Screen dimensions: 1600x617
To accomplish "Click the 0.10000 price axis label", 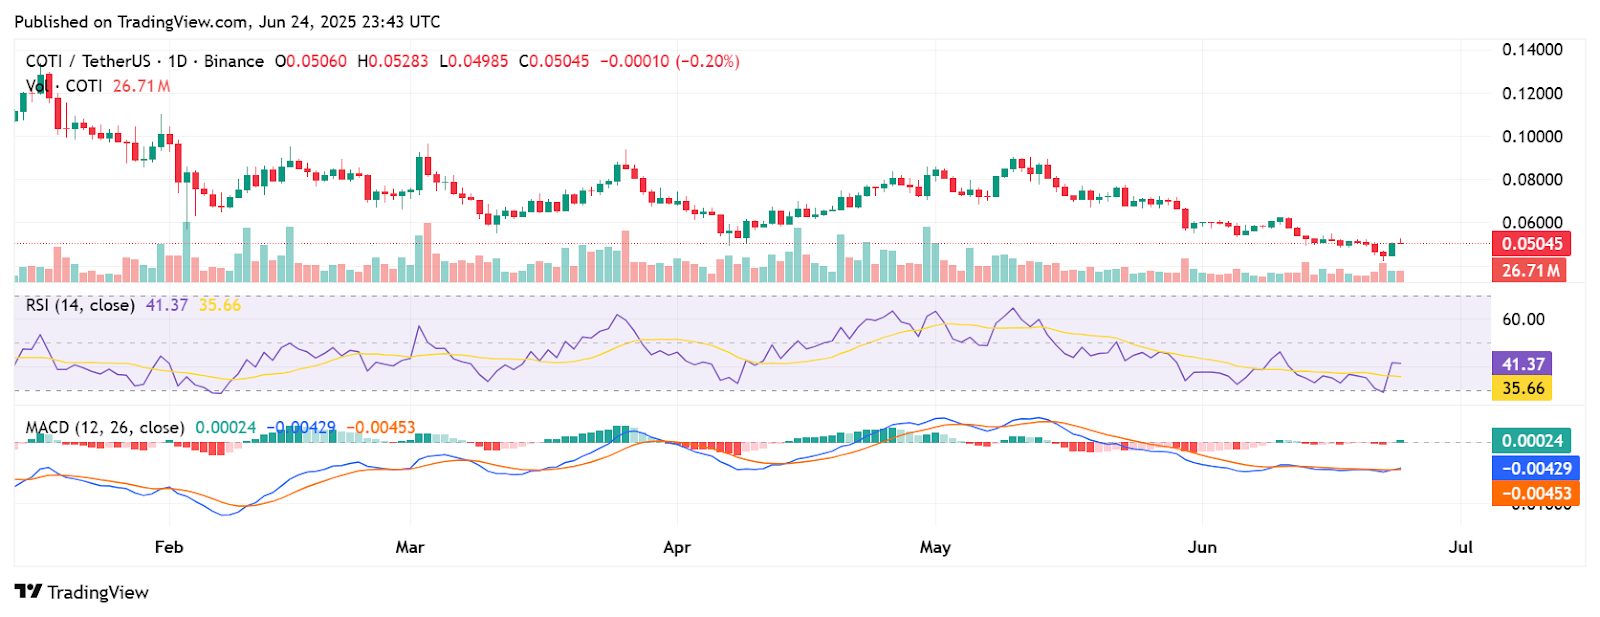I will point(1532,137).
